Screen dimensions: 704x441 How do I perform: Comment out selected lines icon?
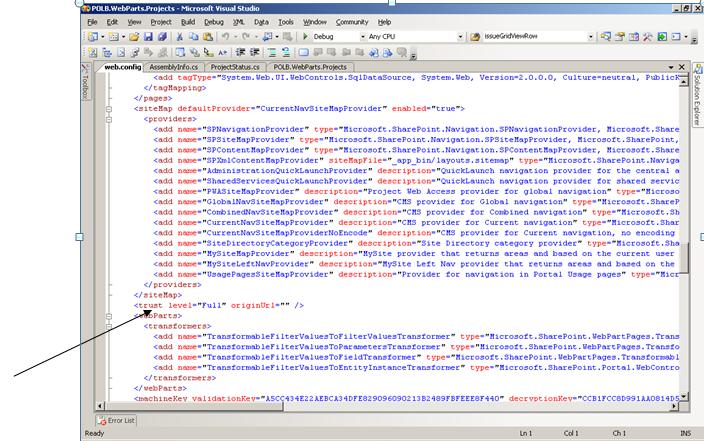272,53
